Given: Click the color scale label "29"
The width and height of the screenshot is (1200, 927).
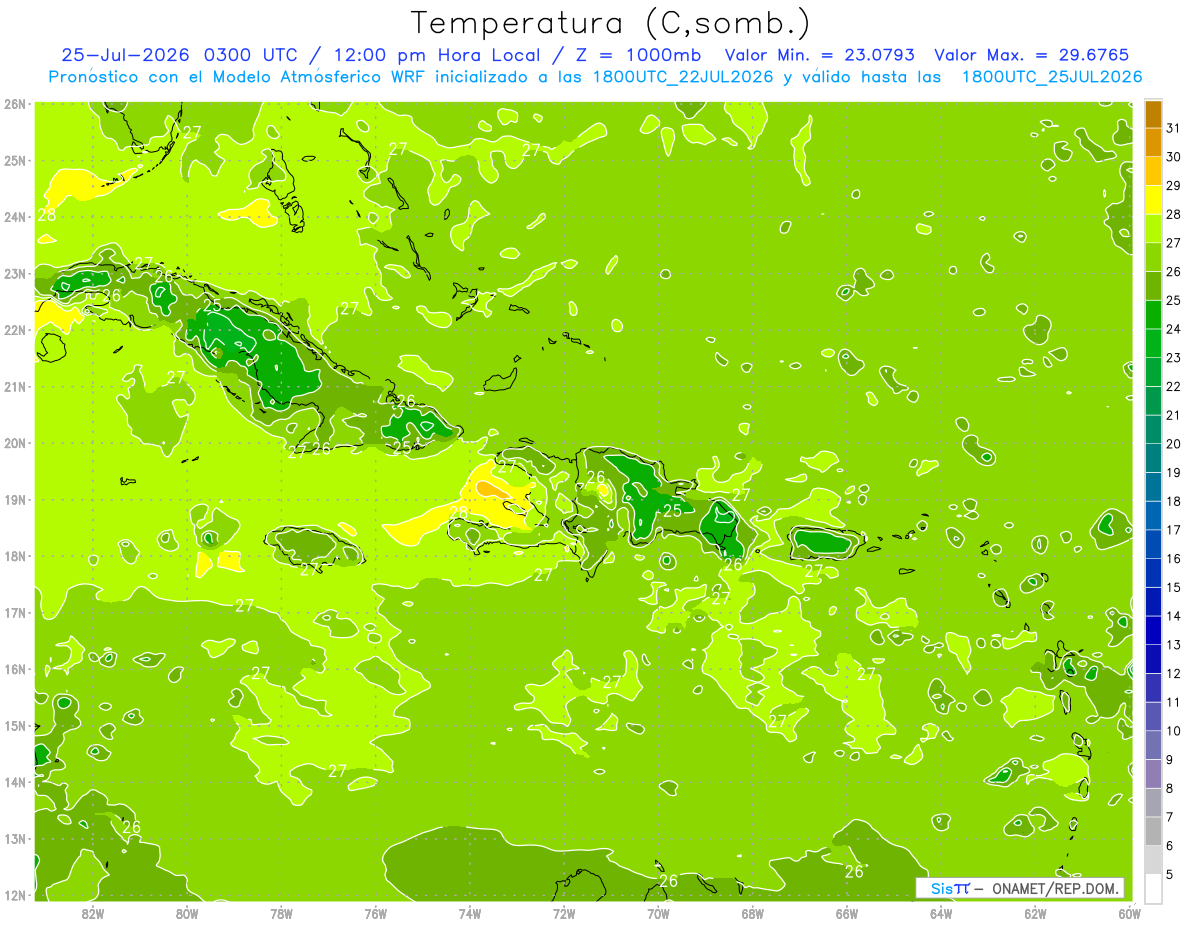Looking at the screenshot, I should tap(1173, 186).
